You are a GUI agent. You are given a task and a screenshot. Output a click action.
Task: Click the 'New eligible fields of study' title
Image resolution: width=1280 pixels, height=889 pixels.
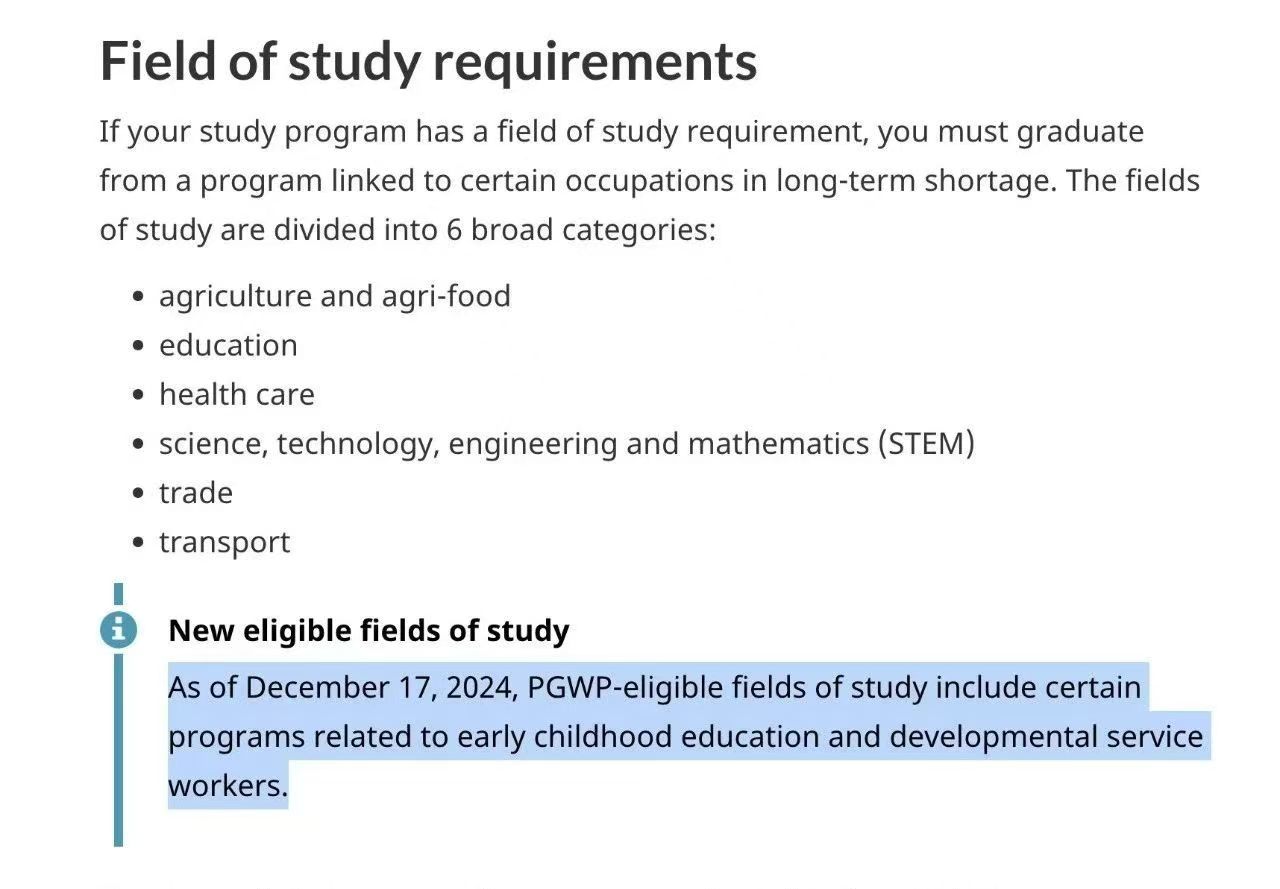[x=369, y=630]
